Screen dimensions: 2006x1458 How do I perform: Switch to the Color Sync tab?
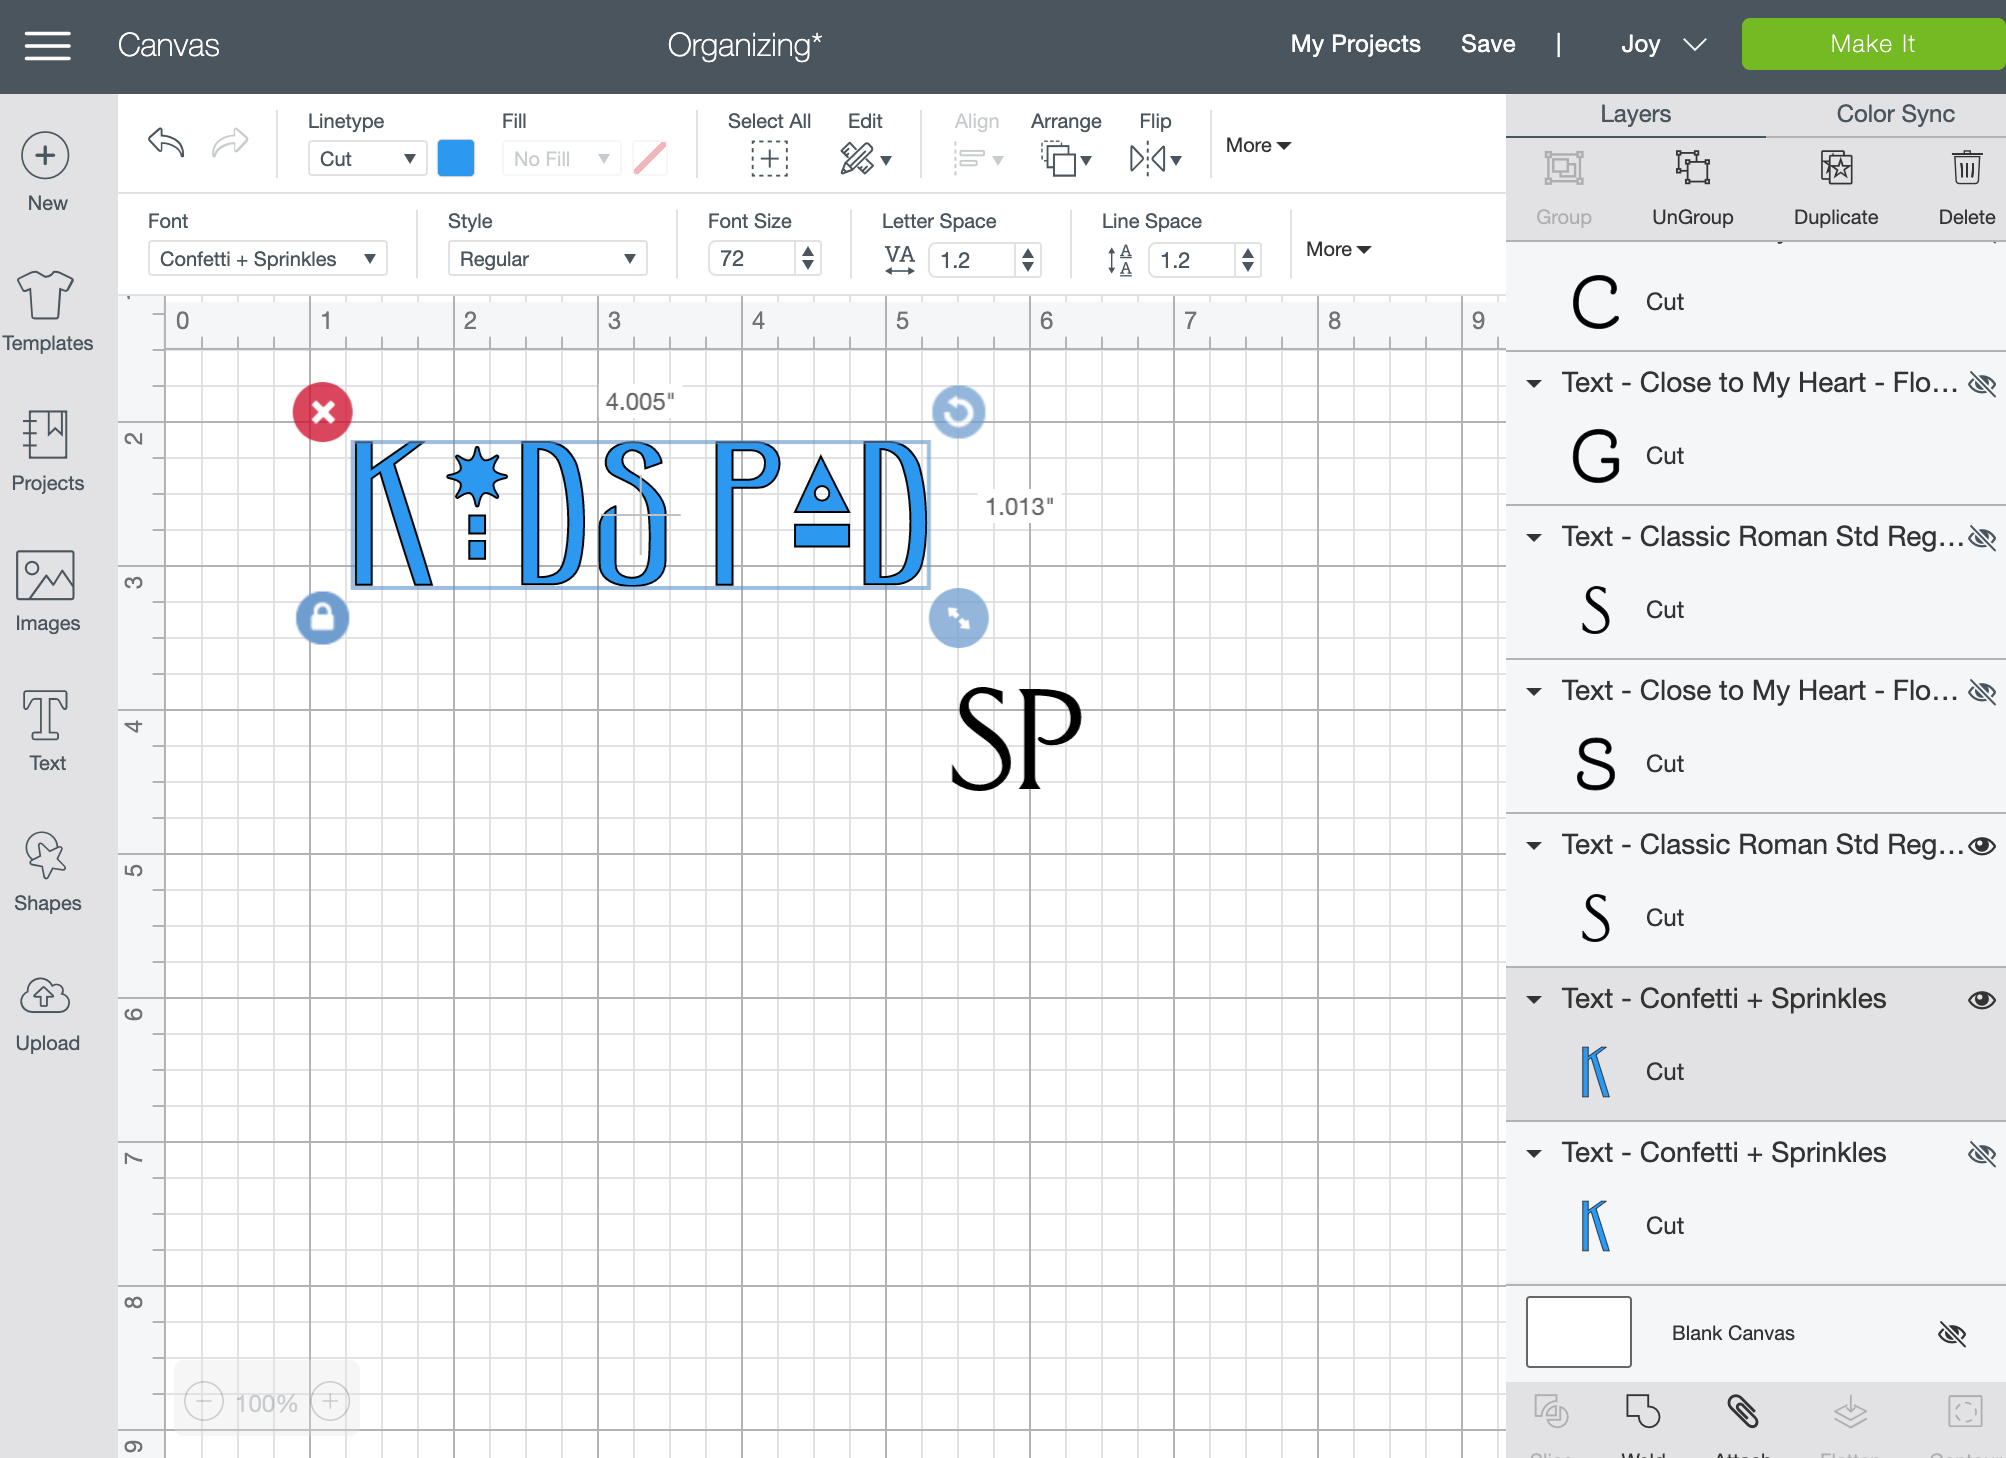tap(1895, 114)
